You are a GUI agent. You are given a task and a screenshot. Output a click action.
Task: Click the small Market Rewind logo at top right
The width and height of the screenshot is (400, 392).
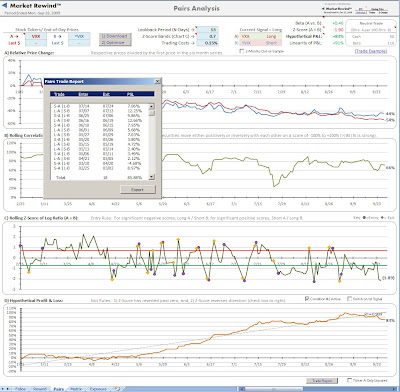click(337, 9)
